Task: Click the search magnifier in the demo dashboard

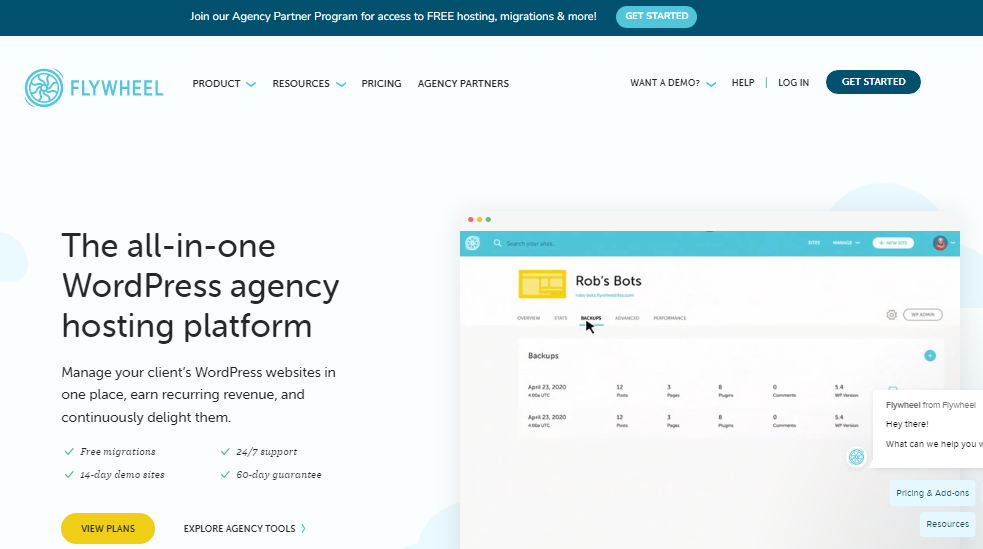Action: pos(497,243)
